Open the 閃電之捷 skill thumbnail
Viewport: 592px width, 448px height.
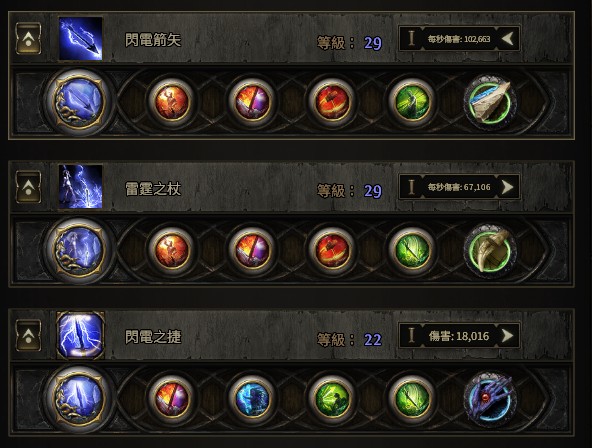[x=80, y=335]
